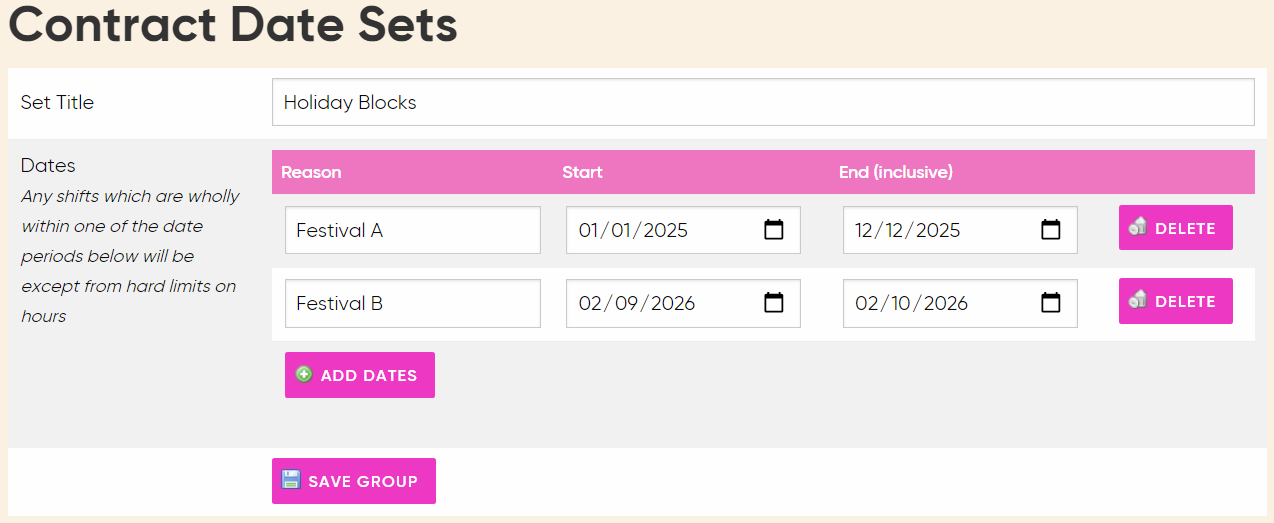The width and height of the screenshot is (1274, 523).
Task: Click the Set Title field containing Holiday Blocks
Action: pos(762,102)
